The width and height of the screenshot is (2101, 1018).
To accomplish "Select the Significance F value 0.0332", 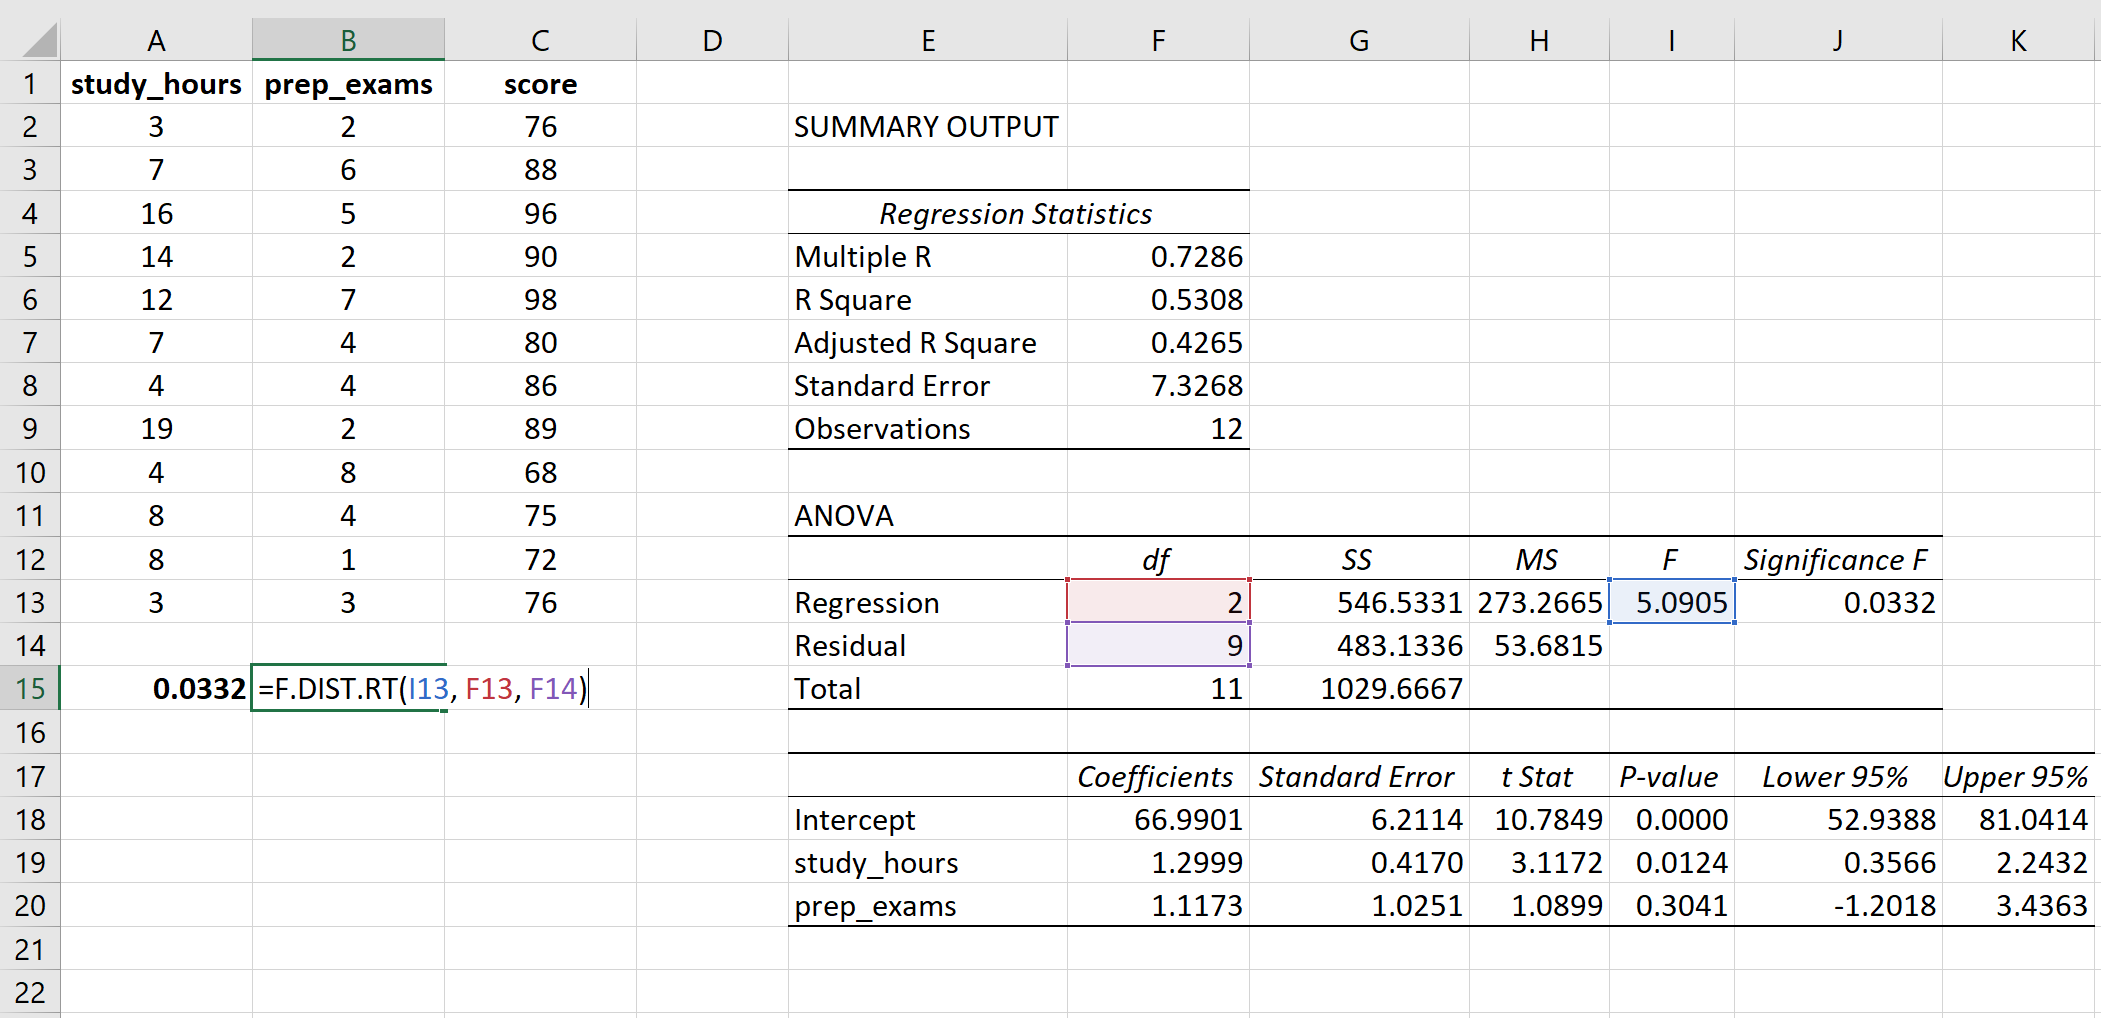I will [1837, 602].
